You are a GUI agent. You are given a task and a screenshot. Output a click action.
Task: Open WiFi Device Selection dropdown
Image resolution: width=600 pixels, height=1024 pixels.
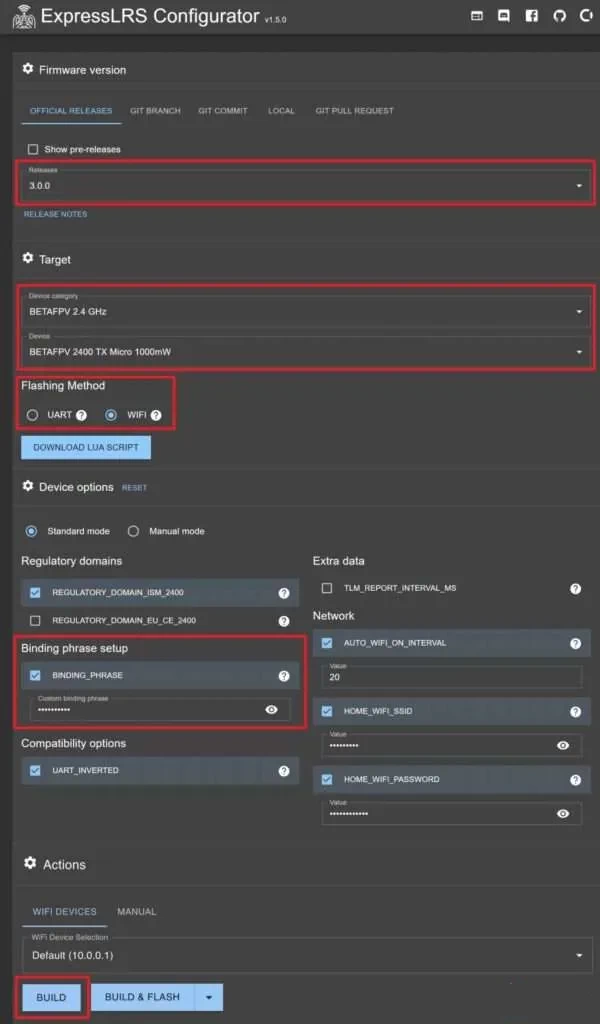(x=306, y=954)
